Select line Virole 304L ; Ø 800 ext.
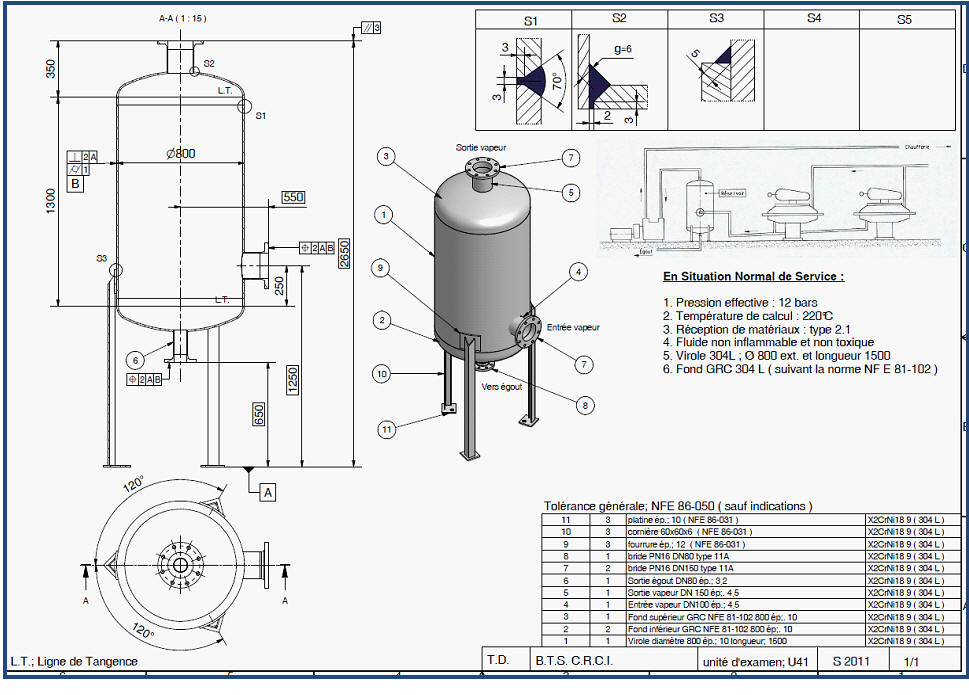 777,356
